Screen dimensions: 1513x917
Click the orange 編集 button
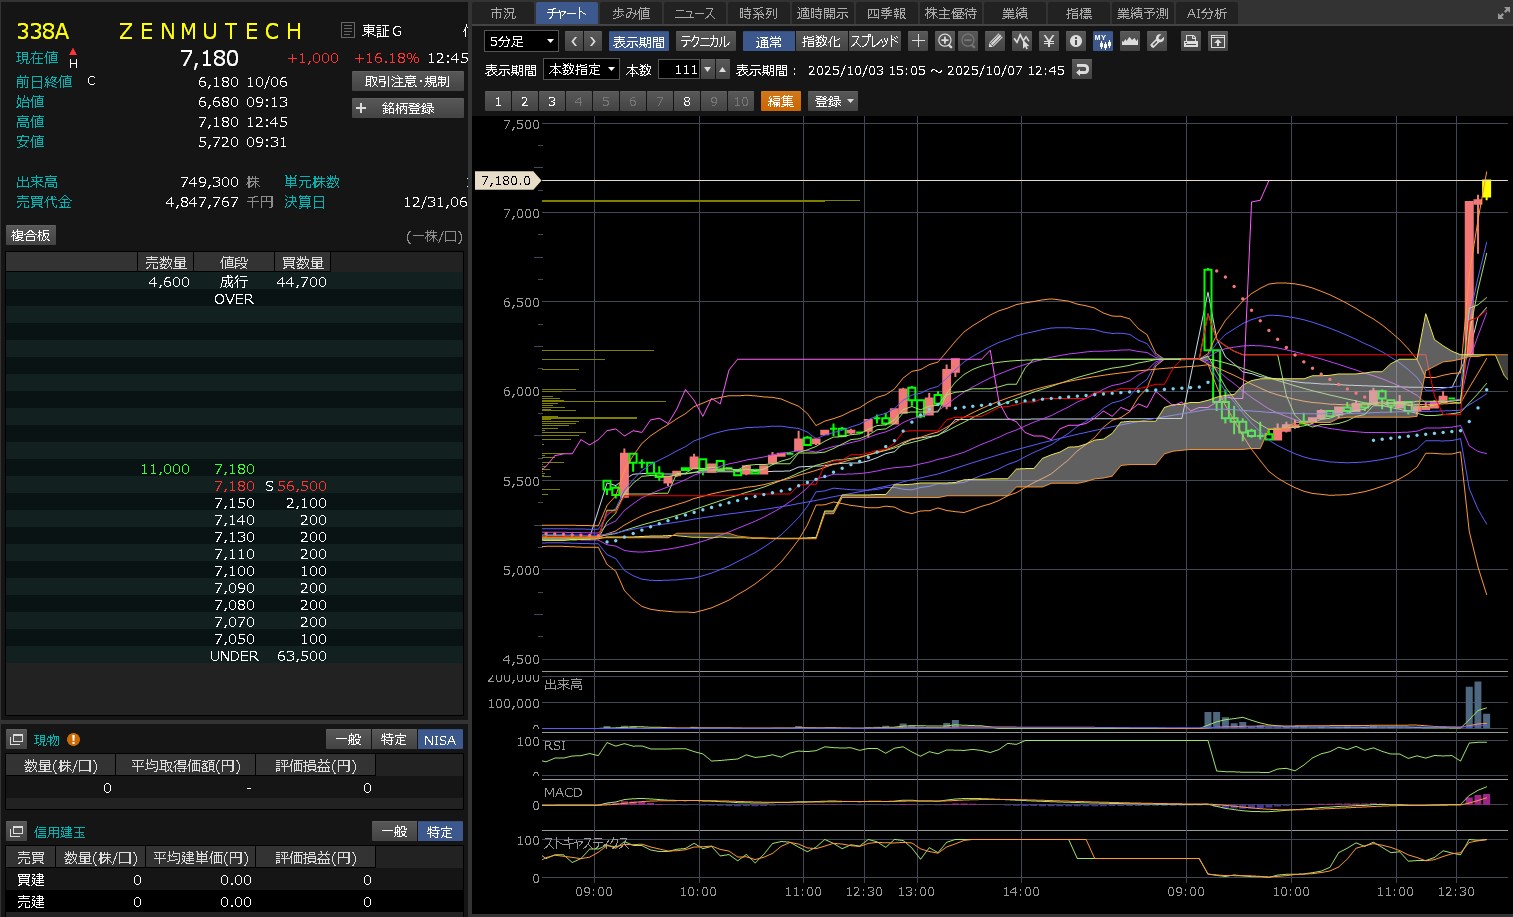pos(780,101)
